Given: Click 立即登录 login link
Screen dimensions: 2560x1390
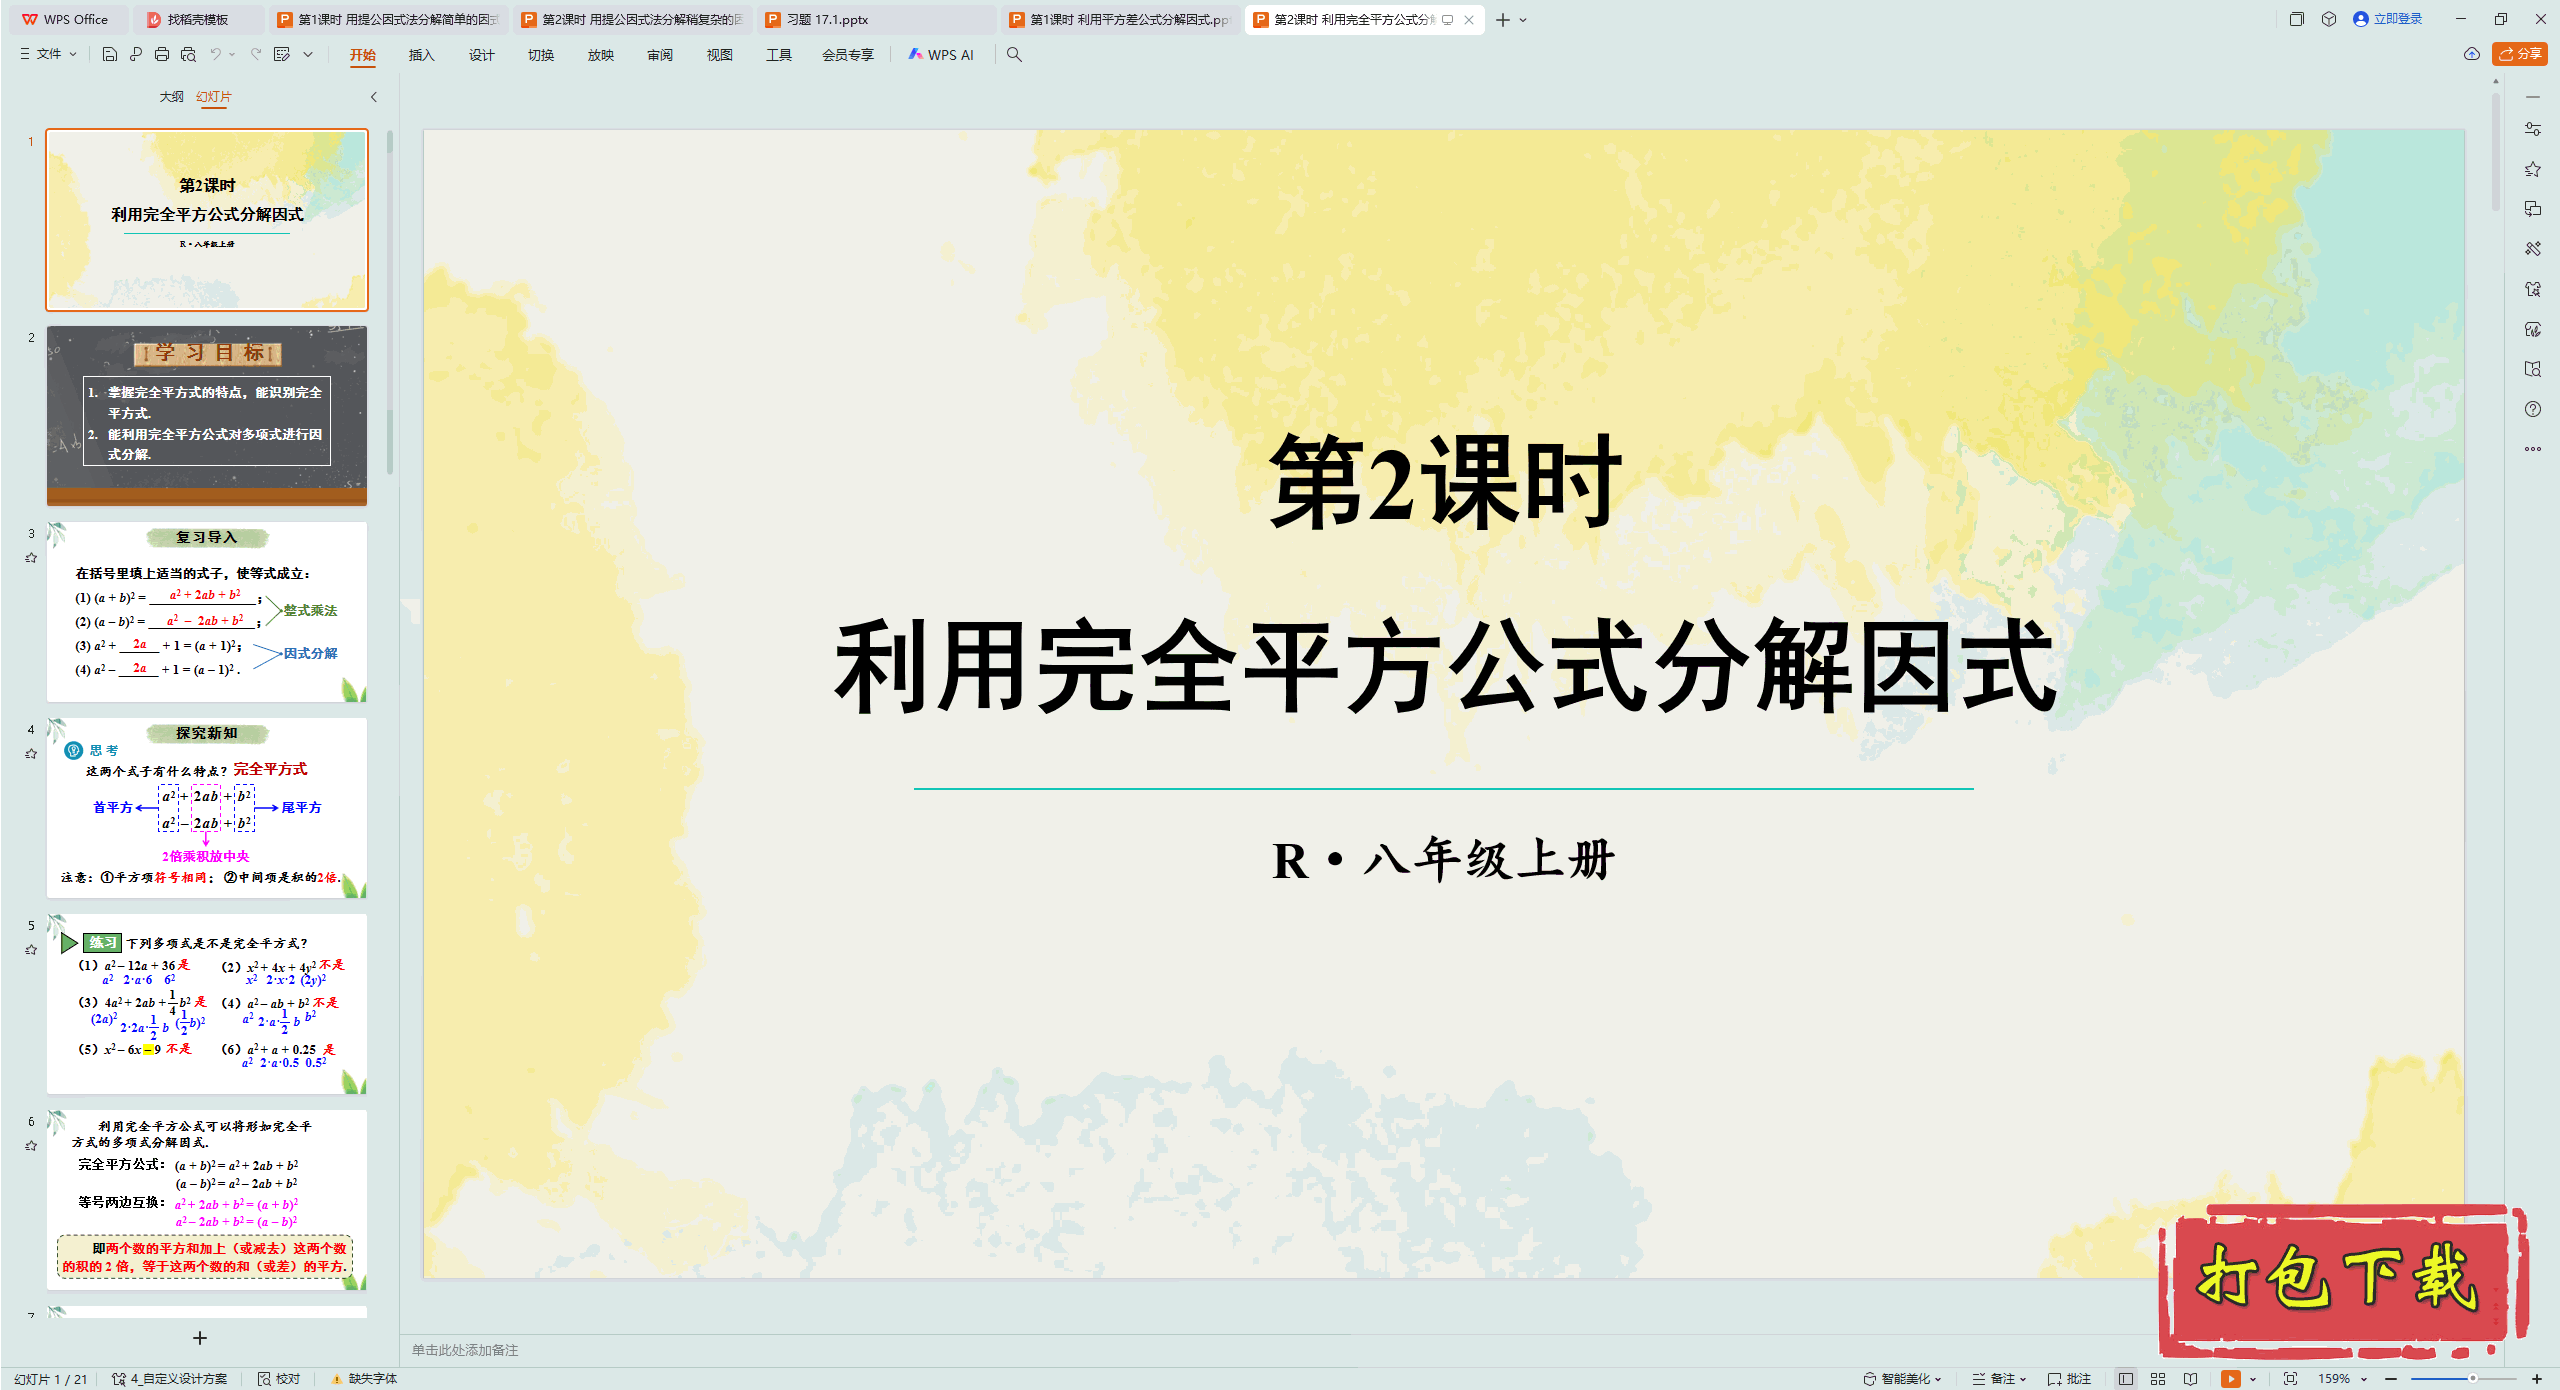Looking at the screenshot, I should click(2388, 19).
